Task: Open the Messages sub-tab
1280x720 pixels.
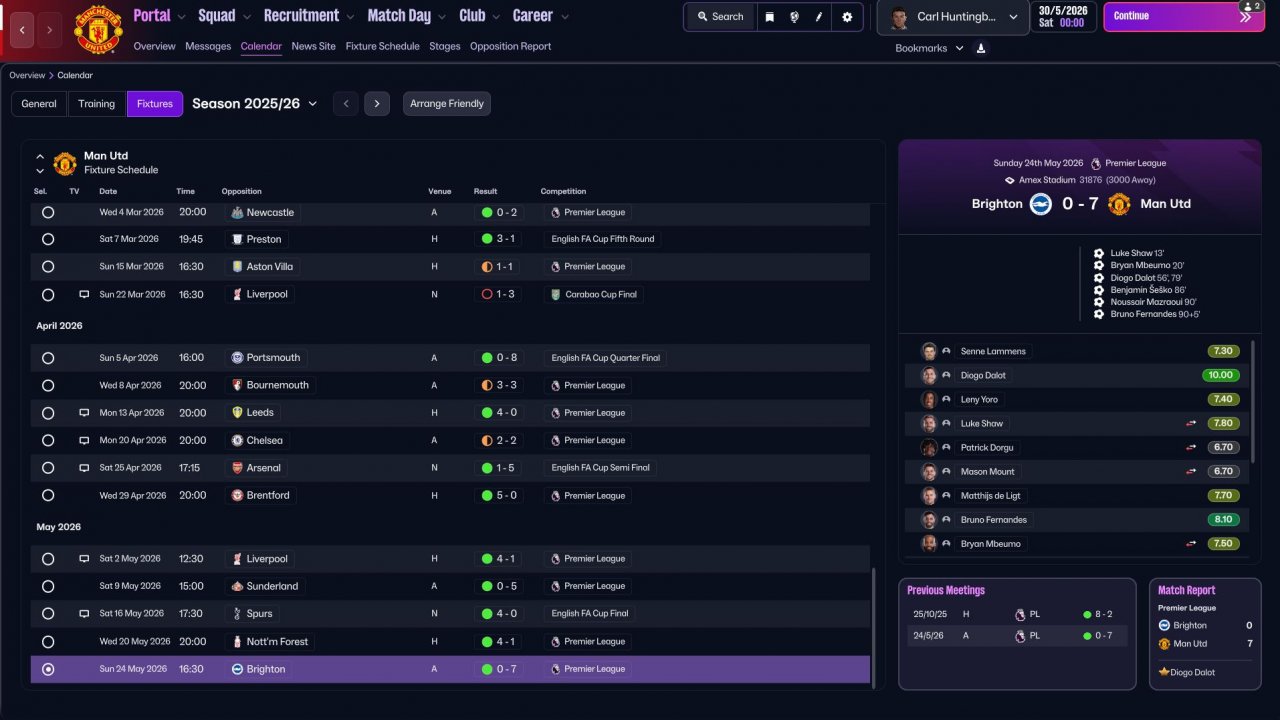Action: pos(208,46)
